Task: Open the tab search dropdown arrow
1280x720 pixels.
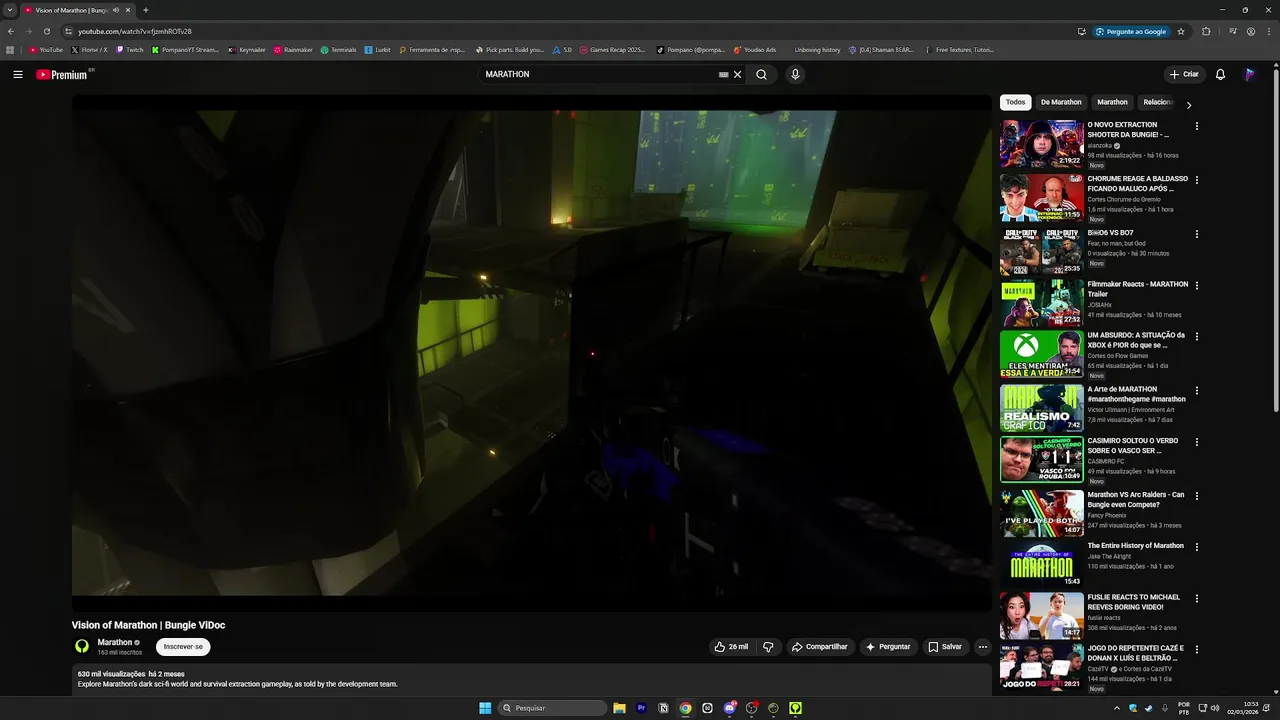Action: point(9,10)
